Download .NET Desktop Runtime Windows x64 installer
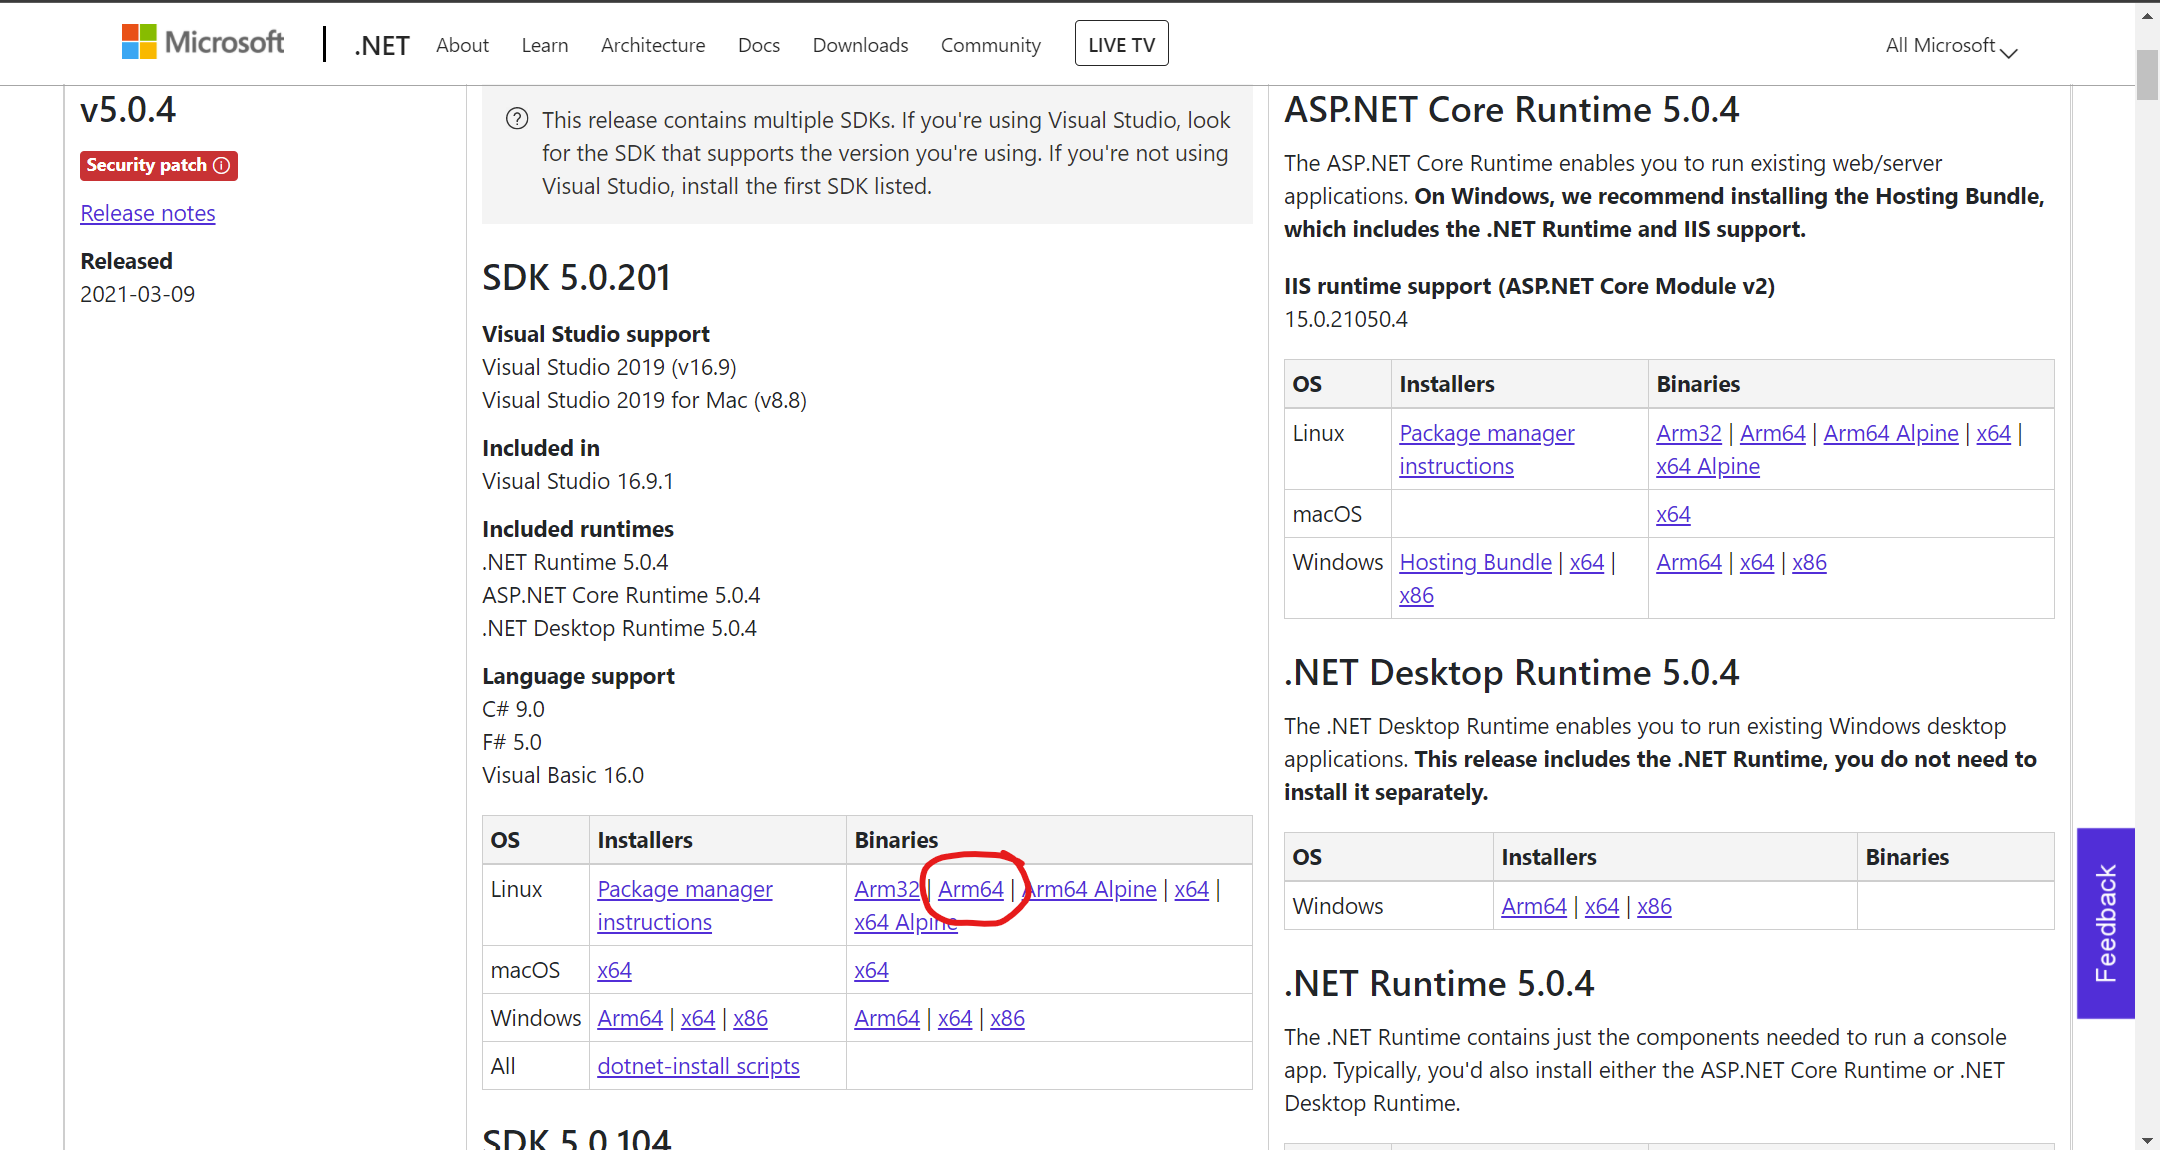This screenshot has height=1150, width=2160. click(1602, 906)
